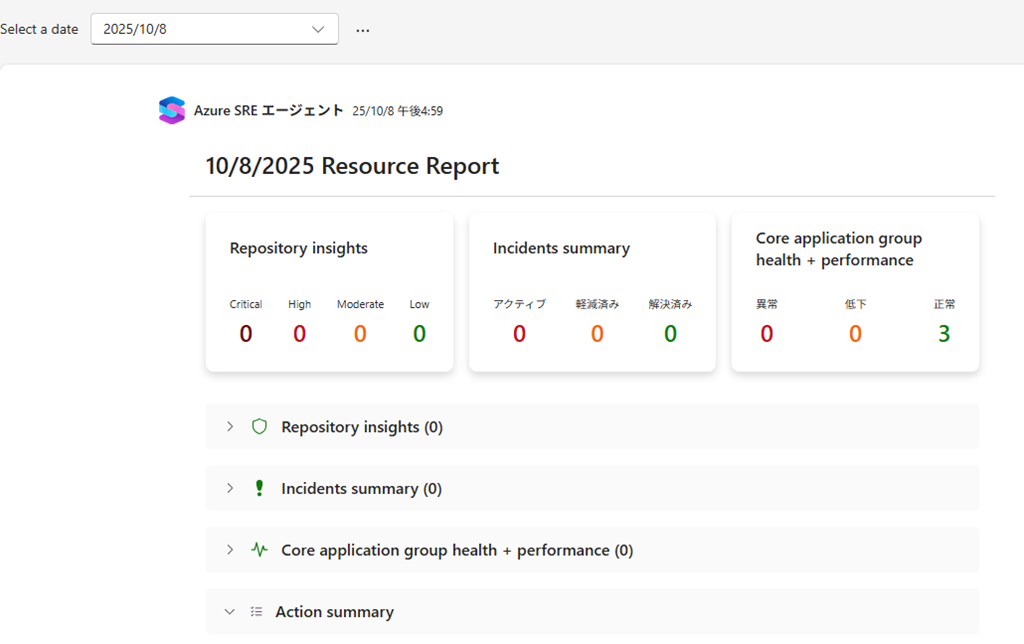Click the アクティブ incidents count
This screenshot has height=644, width=1024.
[x=519, y=334]
